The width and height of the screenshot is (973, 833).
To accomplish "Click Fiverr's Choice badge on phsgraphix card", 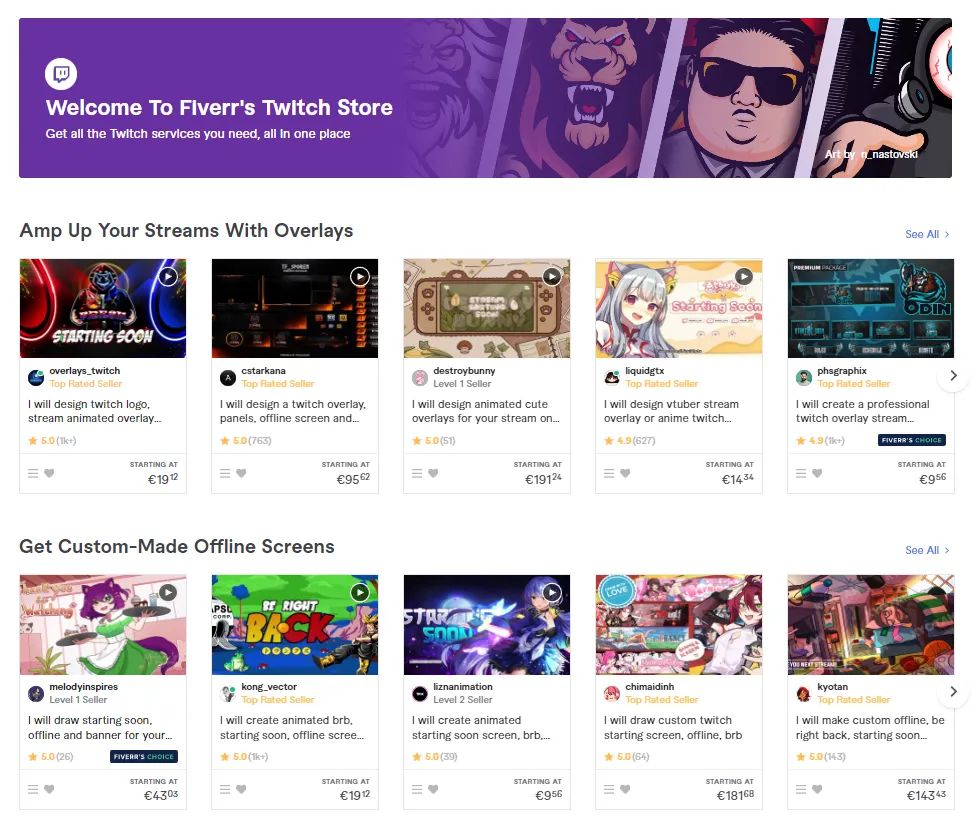I will click(x=912, y=440).
